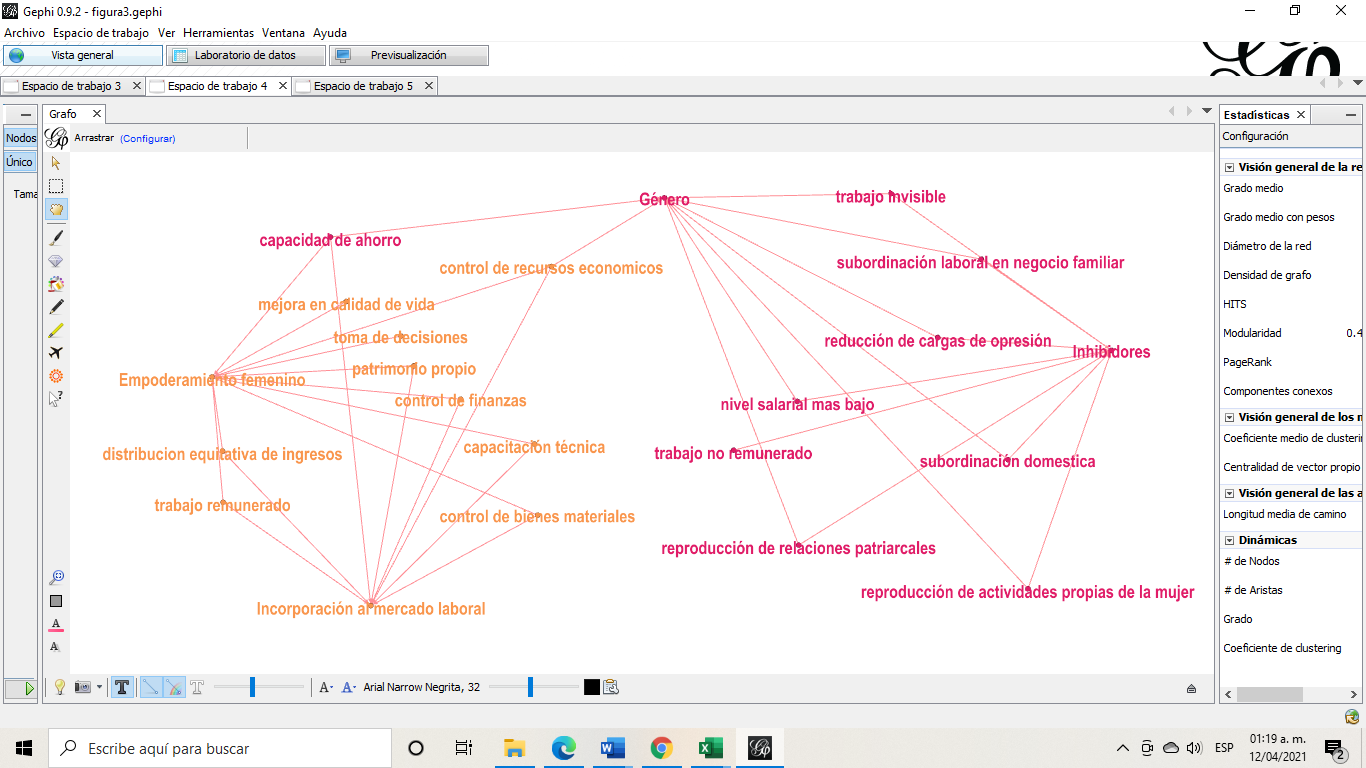Screen dimensions: 1366x768
Task: Pick the airplane shortest path tool
Action: click(56, 352)
